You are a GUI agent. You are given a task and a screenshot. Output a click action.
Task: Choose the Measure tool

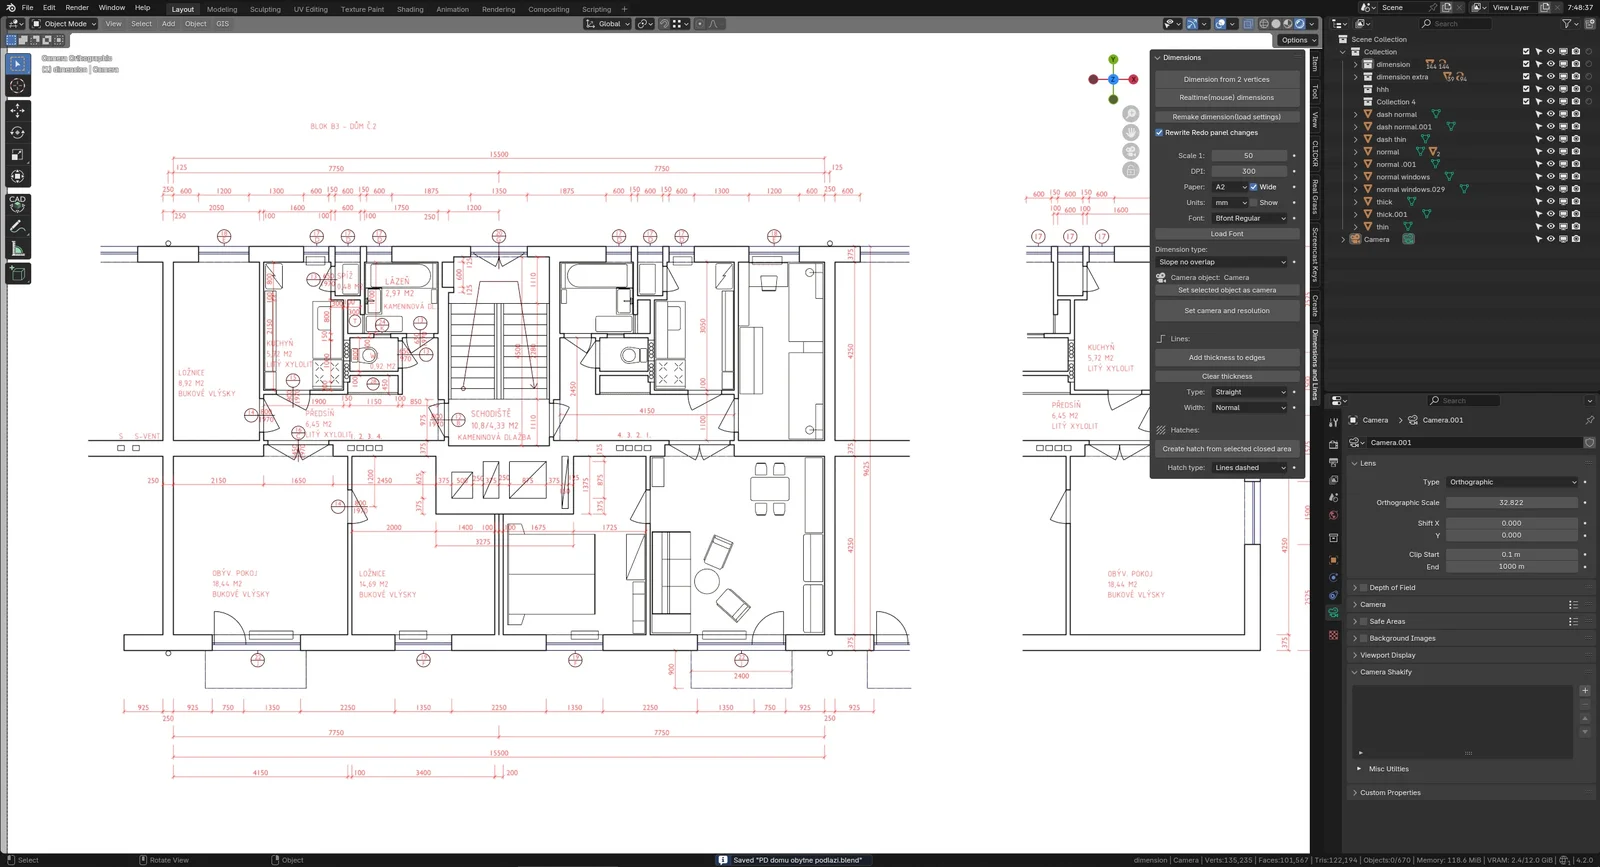pos(17,249)
